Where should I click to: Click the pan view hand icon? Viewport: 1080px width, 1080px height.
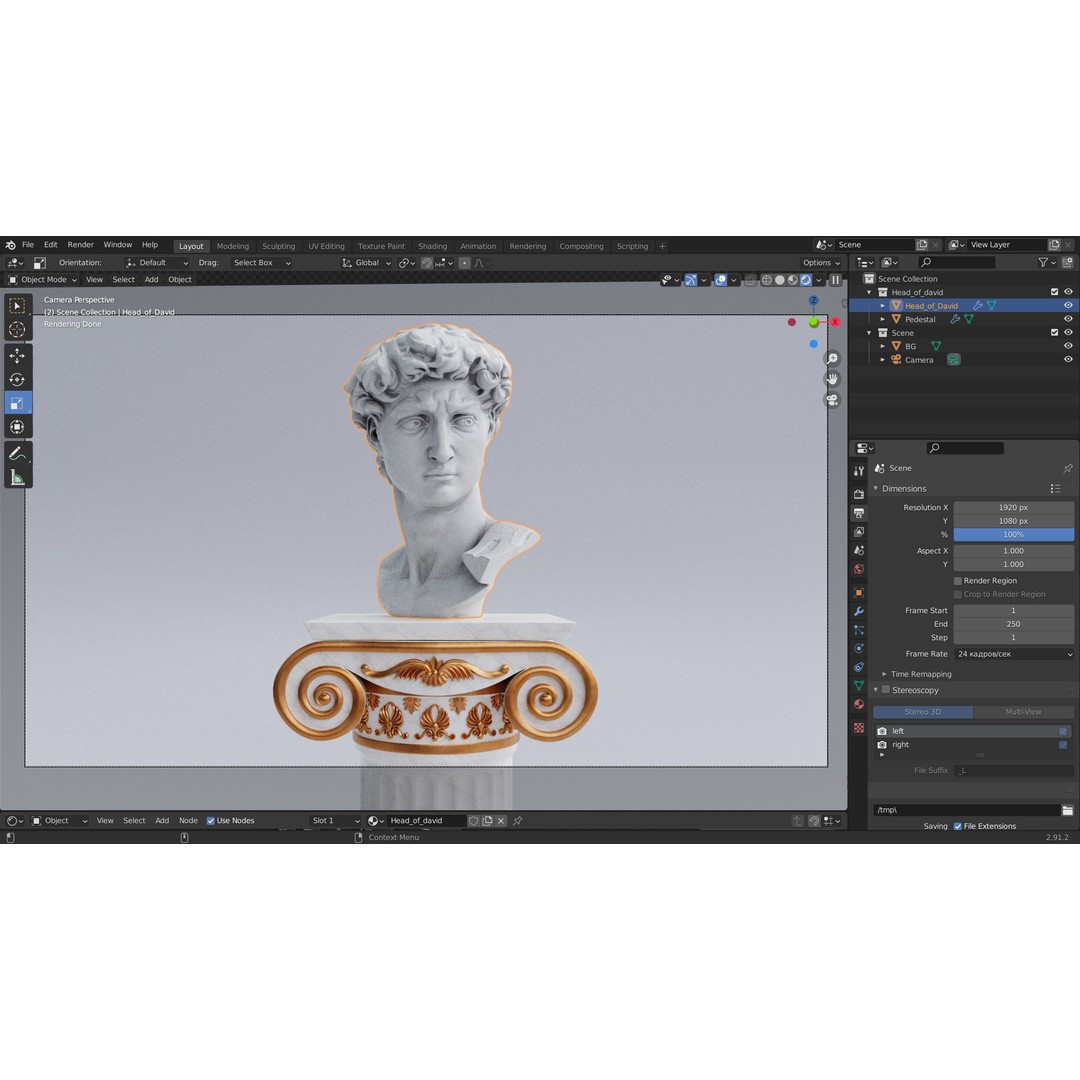[833, 380]
